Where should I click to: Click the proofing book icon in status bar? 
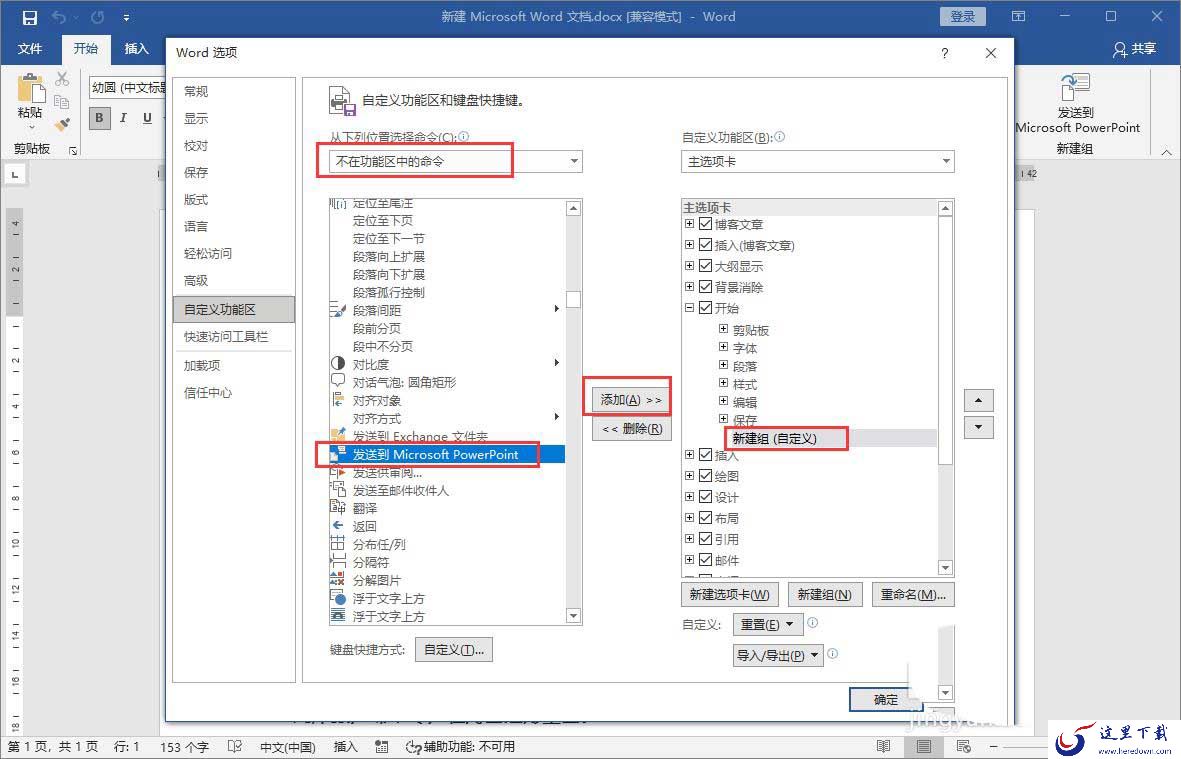click(x=235, y=746)
